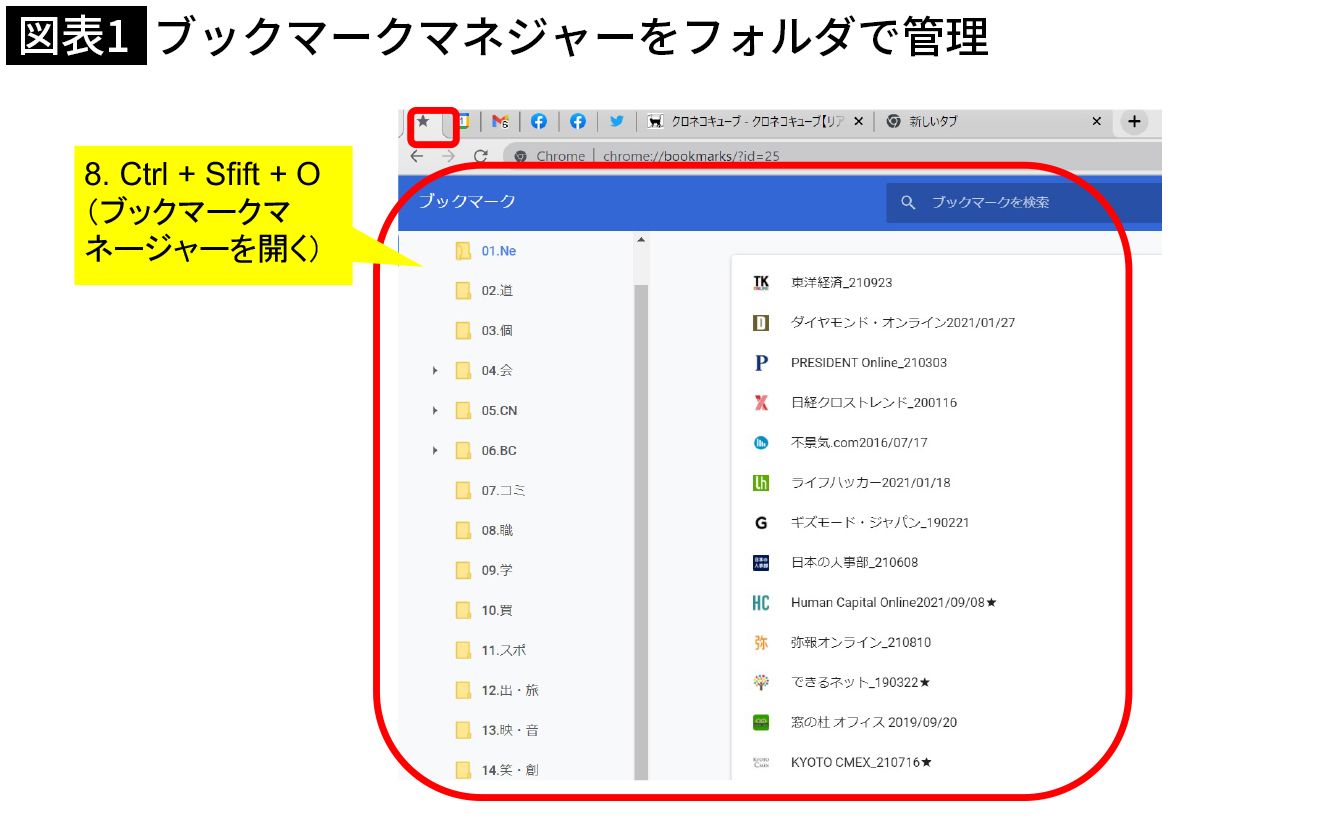
Task: Click the ライフハッカー favicon icon
Action: (x=761, y=483)
